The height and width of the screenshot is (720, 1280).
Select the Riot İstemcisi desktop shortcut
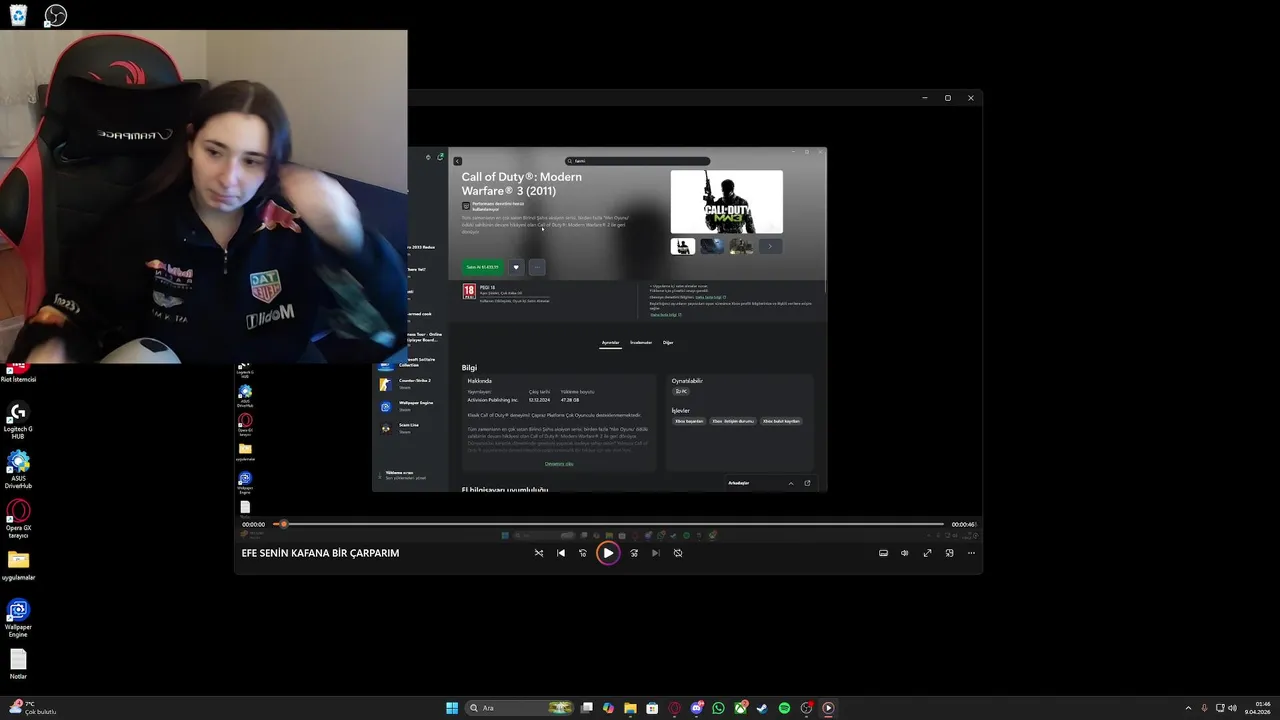coord(18,373)
